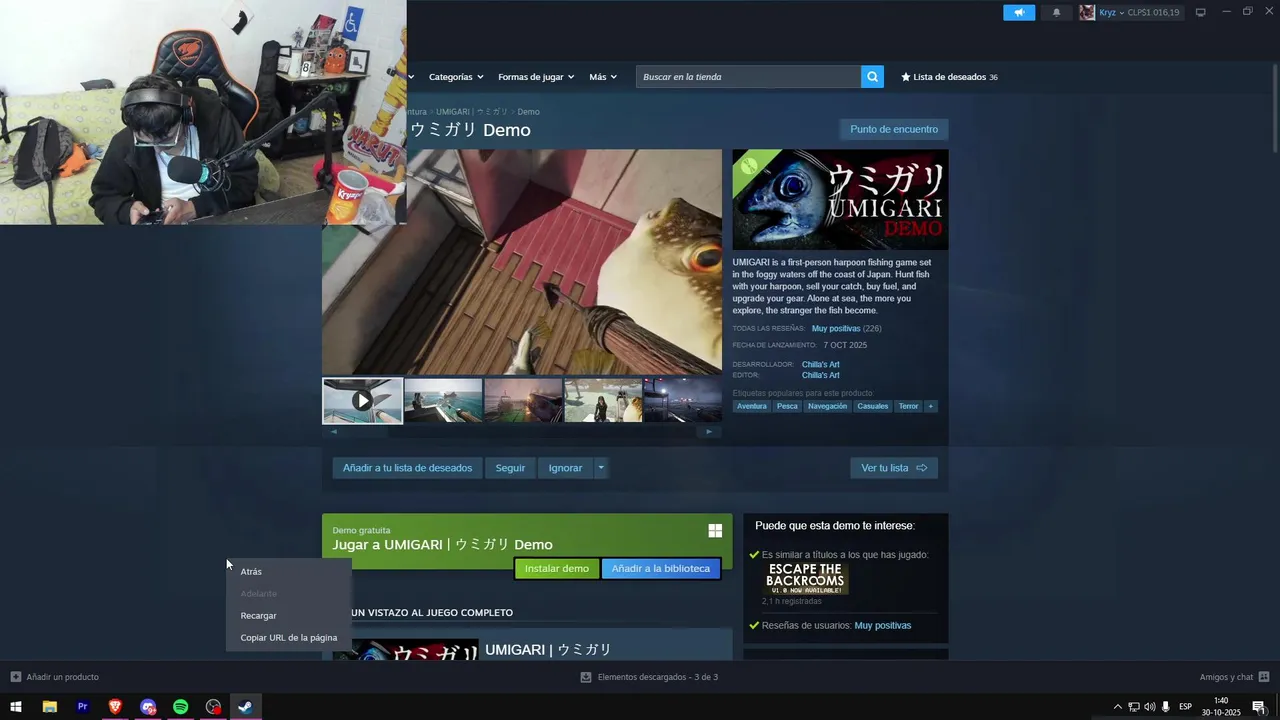Select the Terror tag
The width and height of the screenshot is (1280, 720).
pos(908,406)
